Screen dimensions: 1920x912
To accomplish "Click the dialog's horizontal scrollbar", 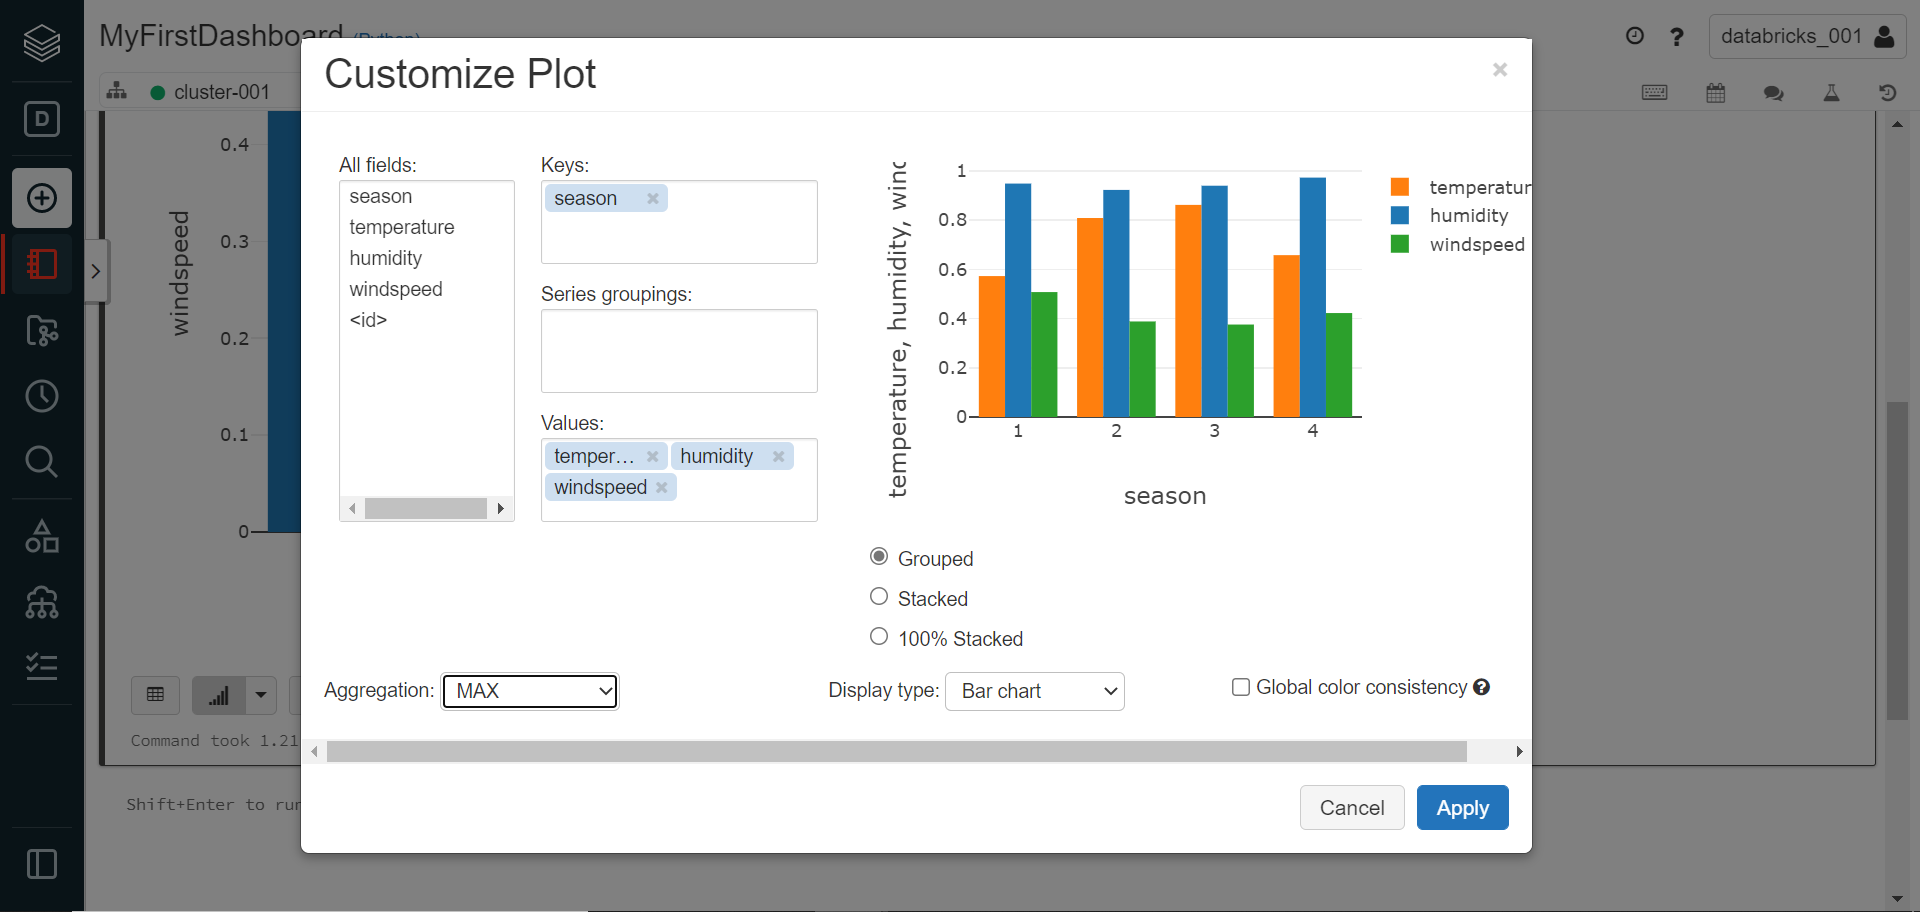I will coord(895,752).
